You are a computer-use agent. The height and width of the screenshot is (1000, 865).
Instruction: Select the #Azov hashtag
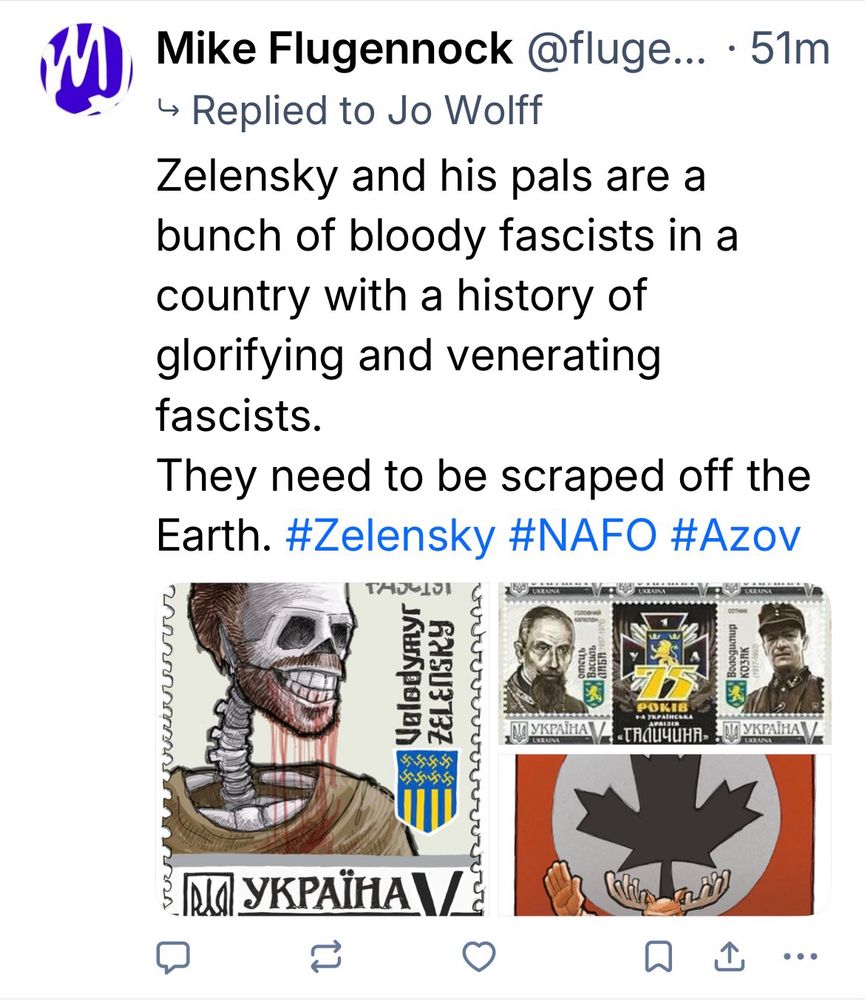(736, 534)
